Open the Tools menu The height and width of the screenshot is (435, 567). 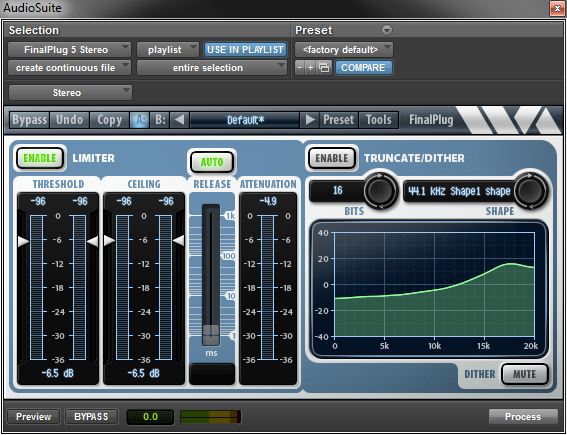[x=379, y=120]
